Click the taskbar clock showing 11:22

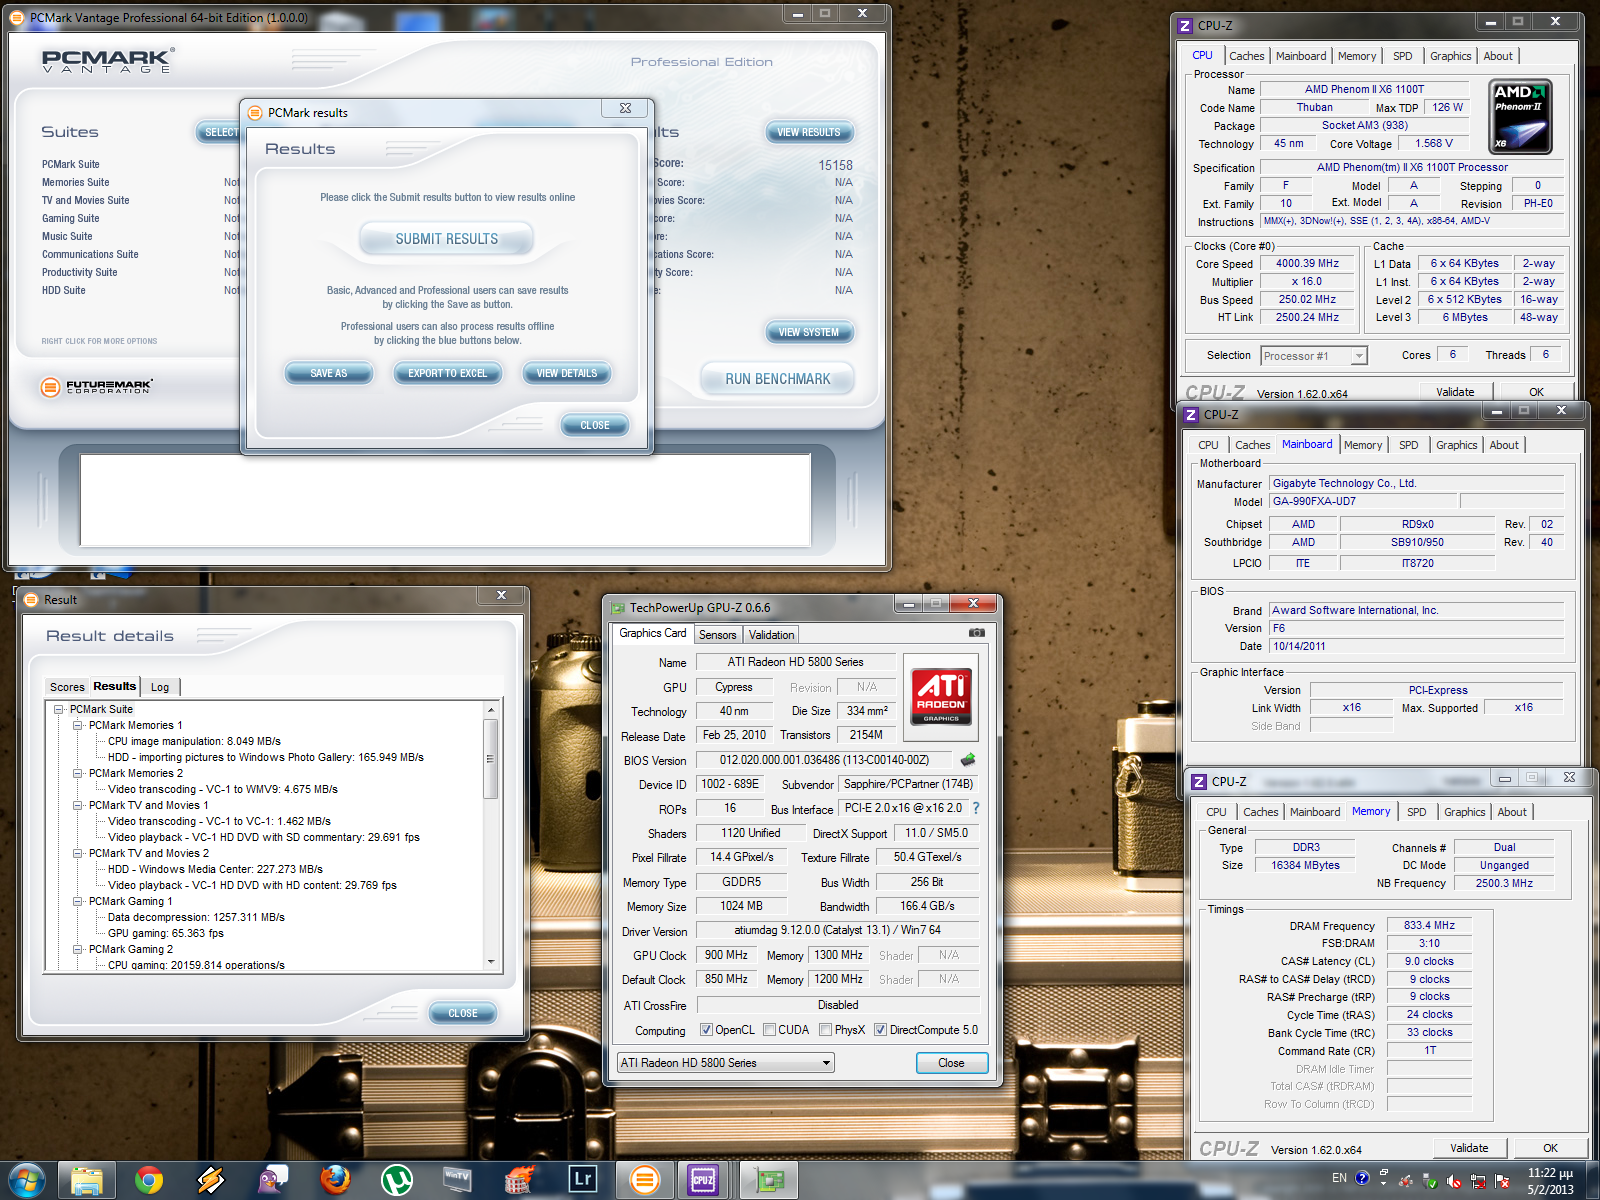(1549, 1181)
